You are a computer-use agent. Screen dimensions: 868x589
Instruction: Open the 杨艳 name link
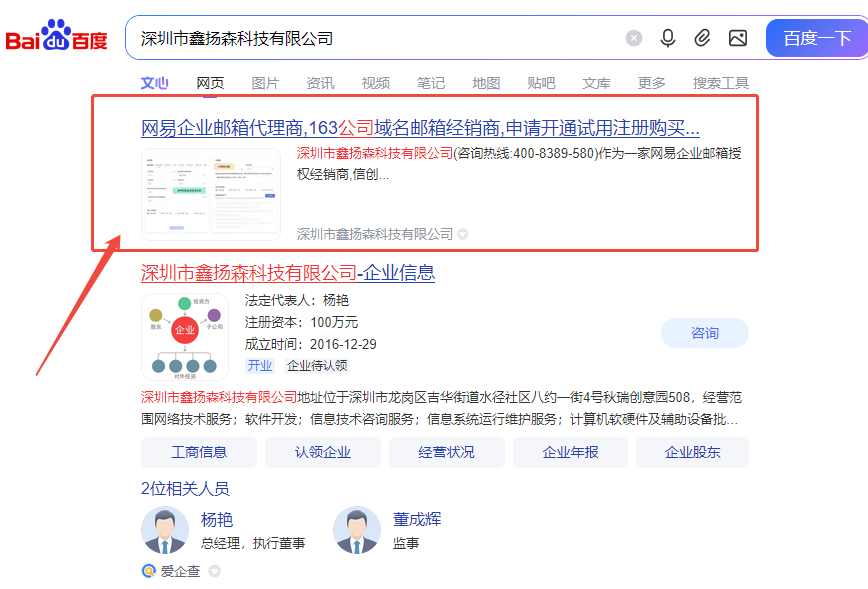[217, 520]
